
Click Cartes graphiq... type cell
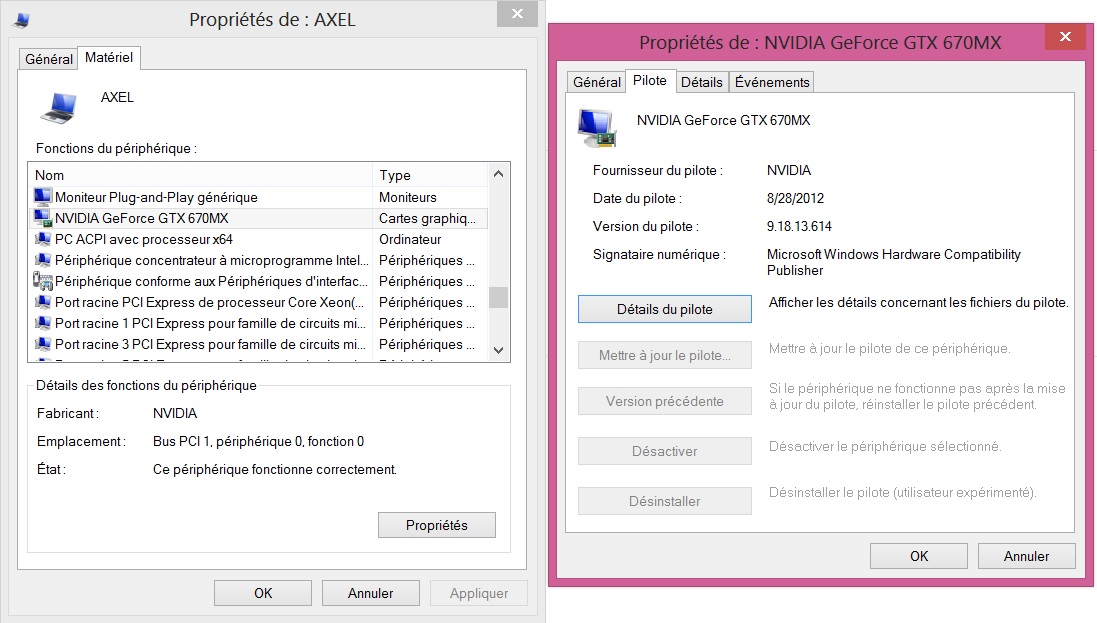pos(427,218)
